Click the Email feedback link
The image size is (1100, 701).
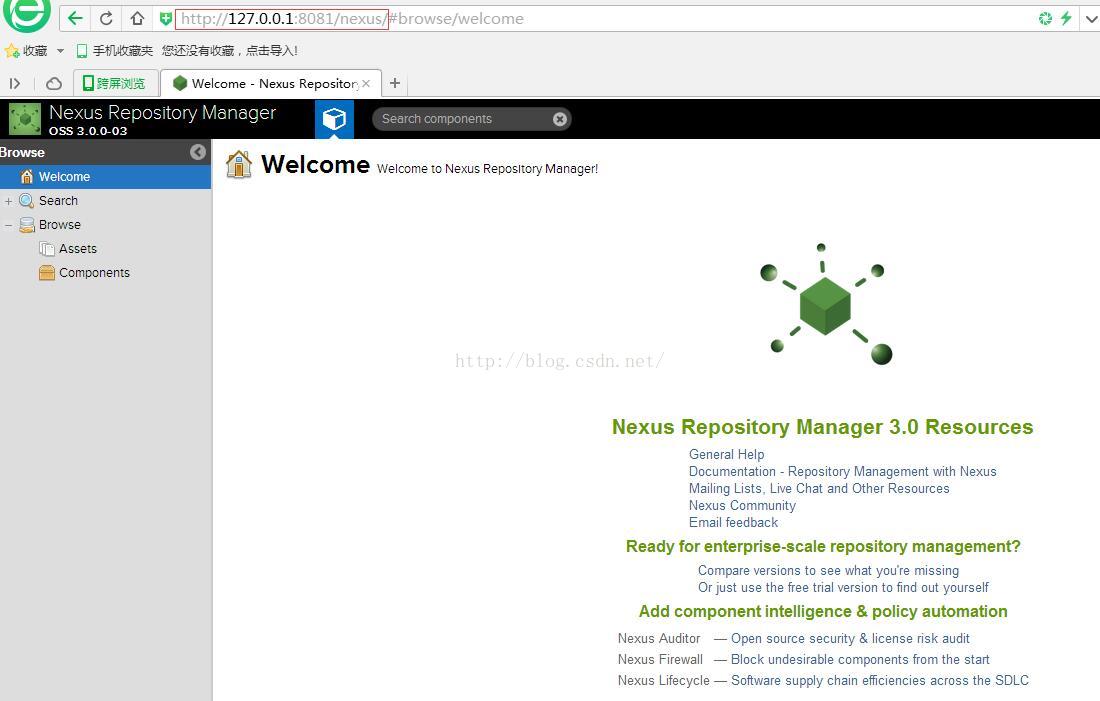point(733,522)
